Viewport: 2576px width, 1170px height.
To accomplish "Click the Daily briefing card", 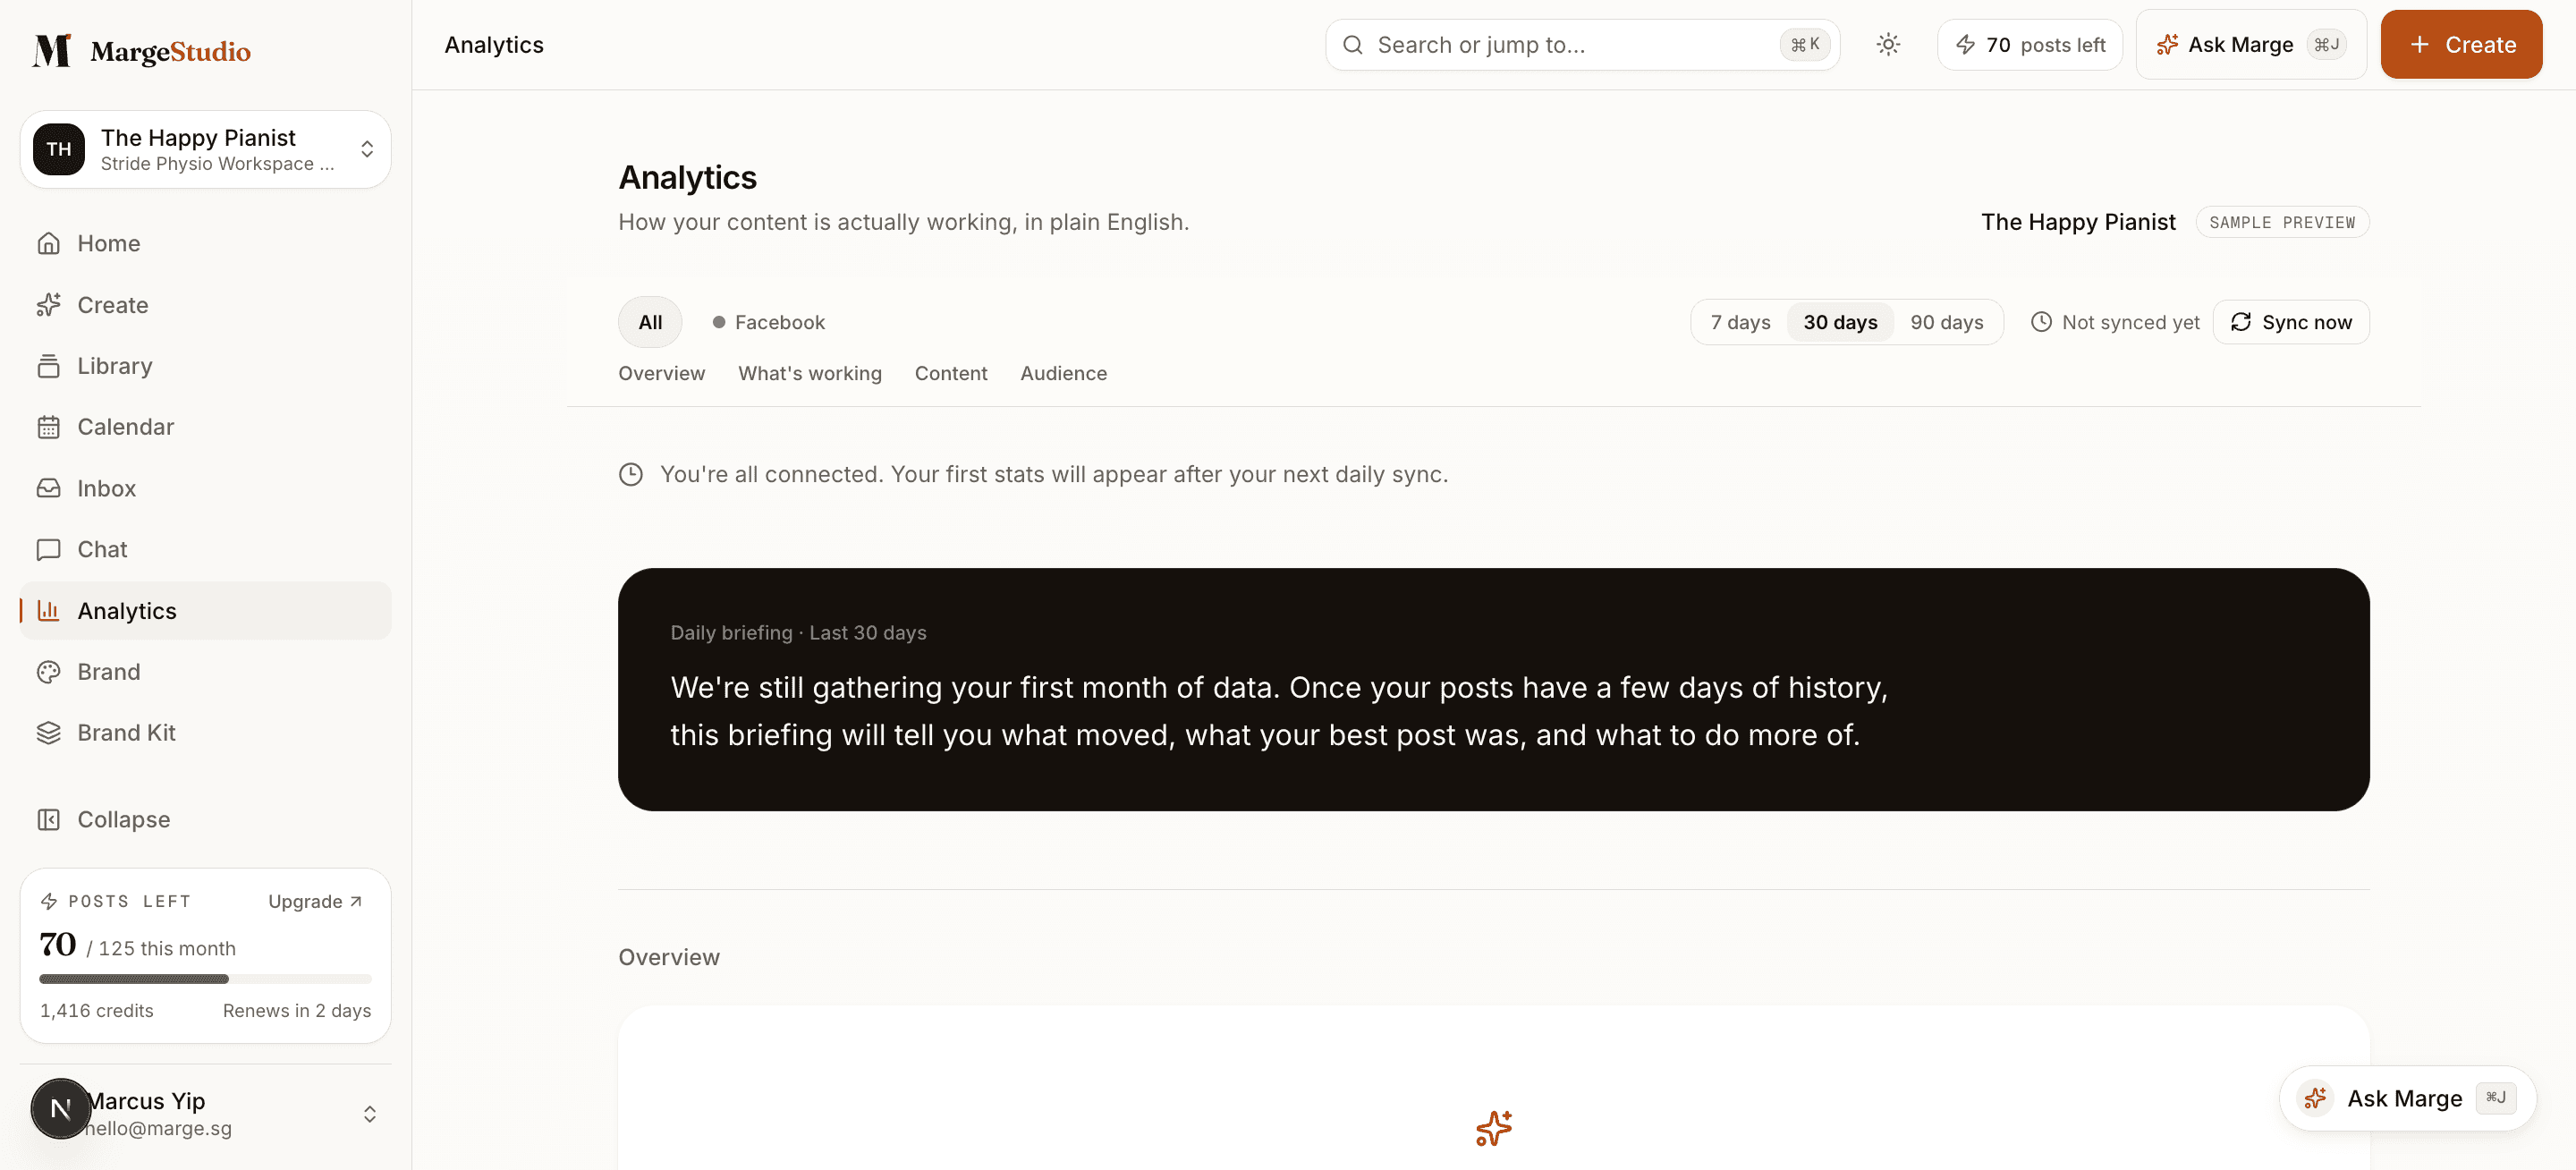I will coord(1493,689).
